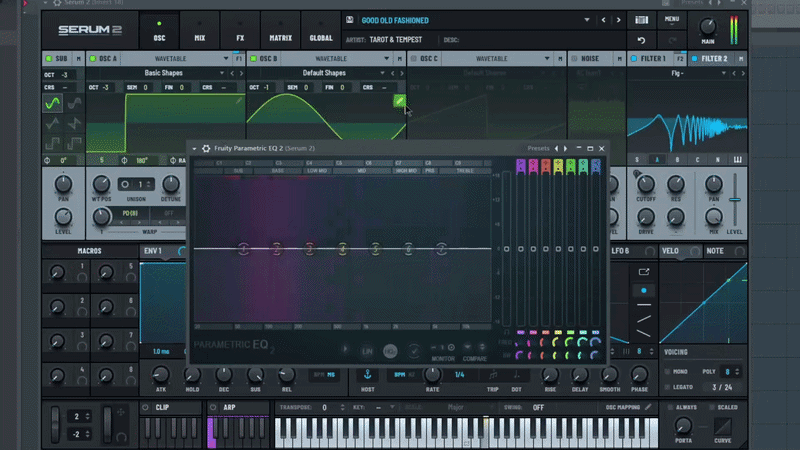Click the undo arrow in Serum header
Screen dimensions: 800x450
click(641, 40)
